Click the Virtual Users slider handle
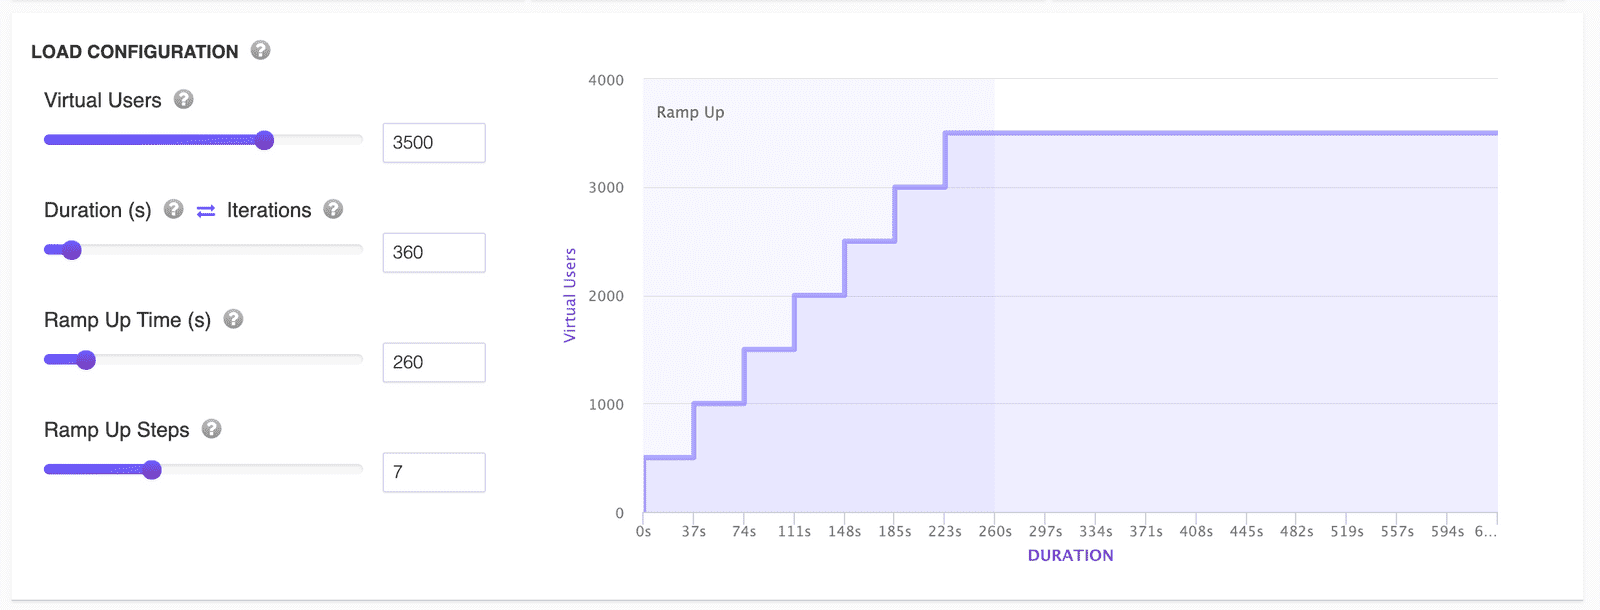The image size is (1600, 610). click(264, 140)
